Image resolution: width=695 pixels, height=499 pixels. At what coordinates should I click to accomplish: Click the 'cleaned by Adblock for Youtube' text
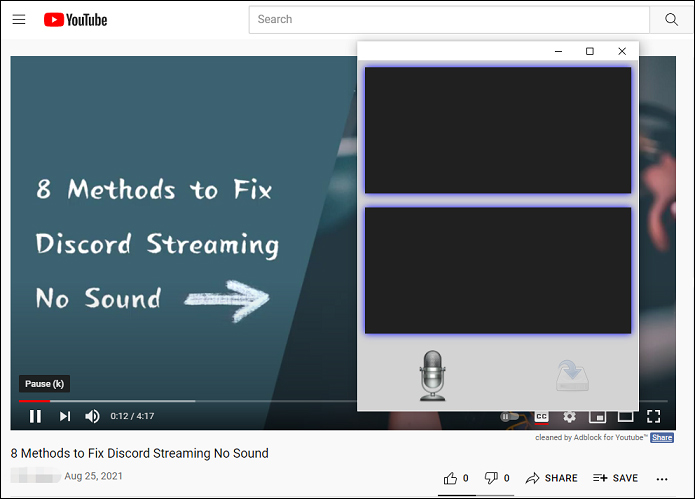591,438
